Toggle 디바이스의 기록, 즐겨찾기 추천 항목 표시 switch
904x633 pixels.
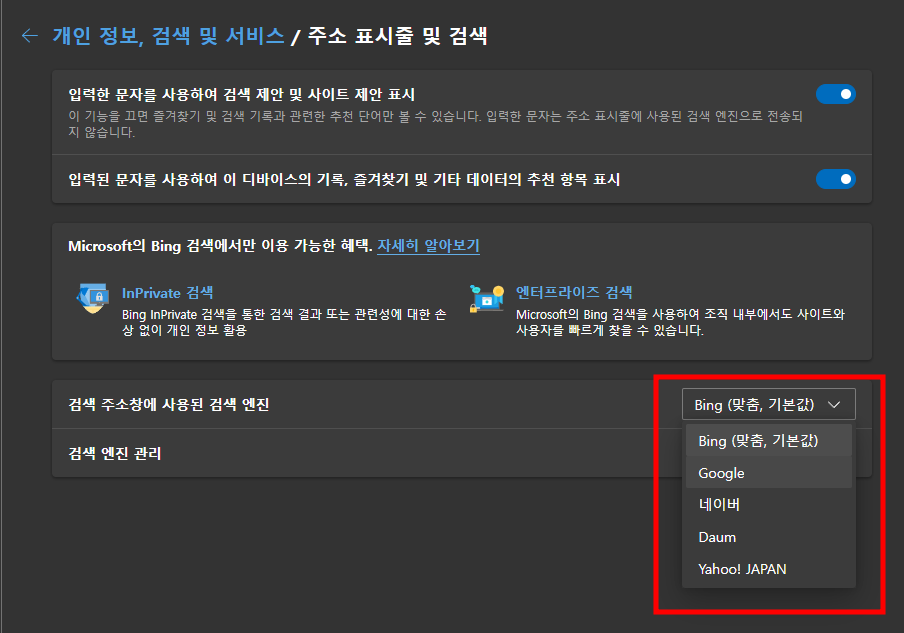835,179
